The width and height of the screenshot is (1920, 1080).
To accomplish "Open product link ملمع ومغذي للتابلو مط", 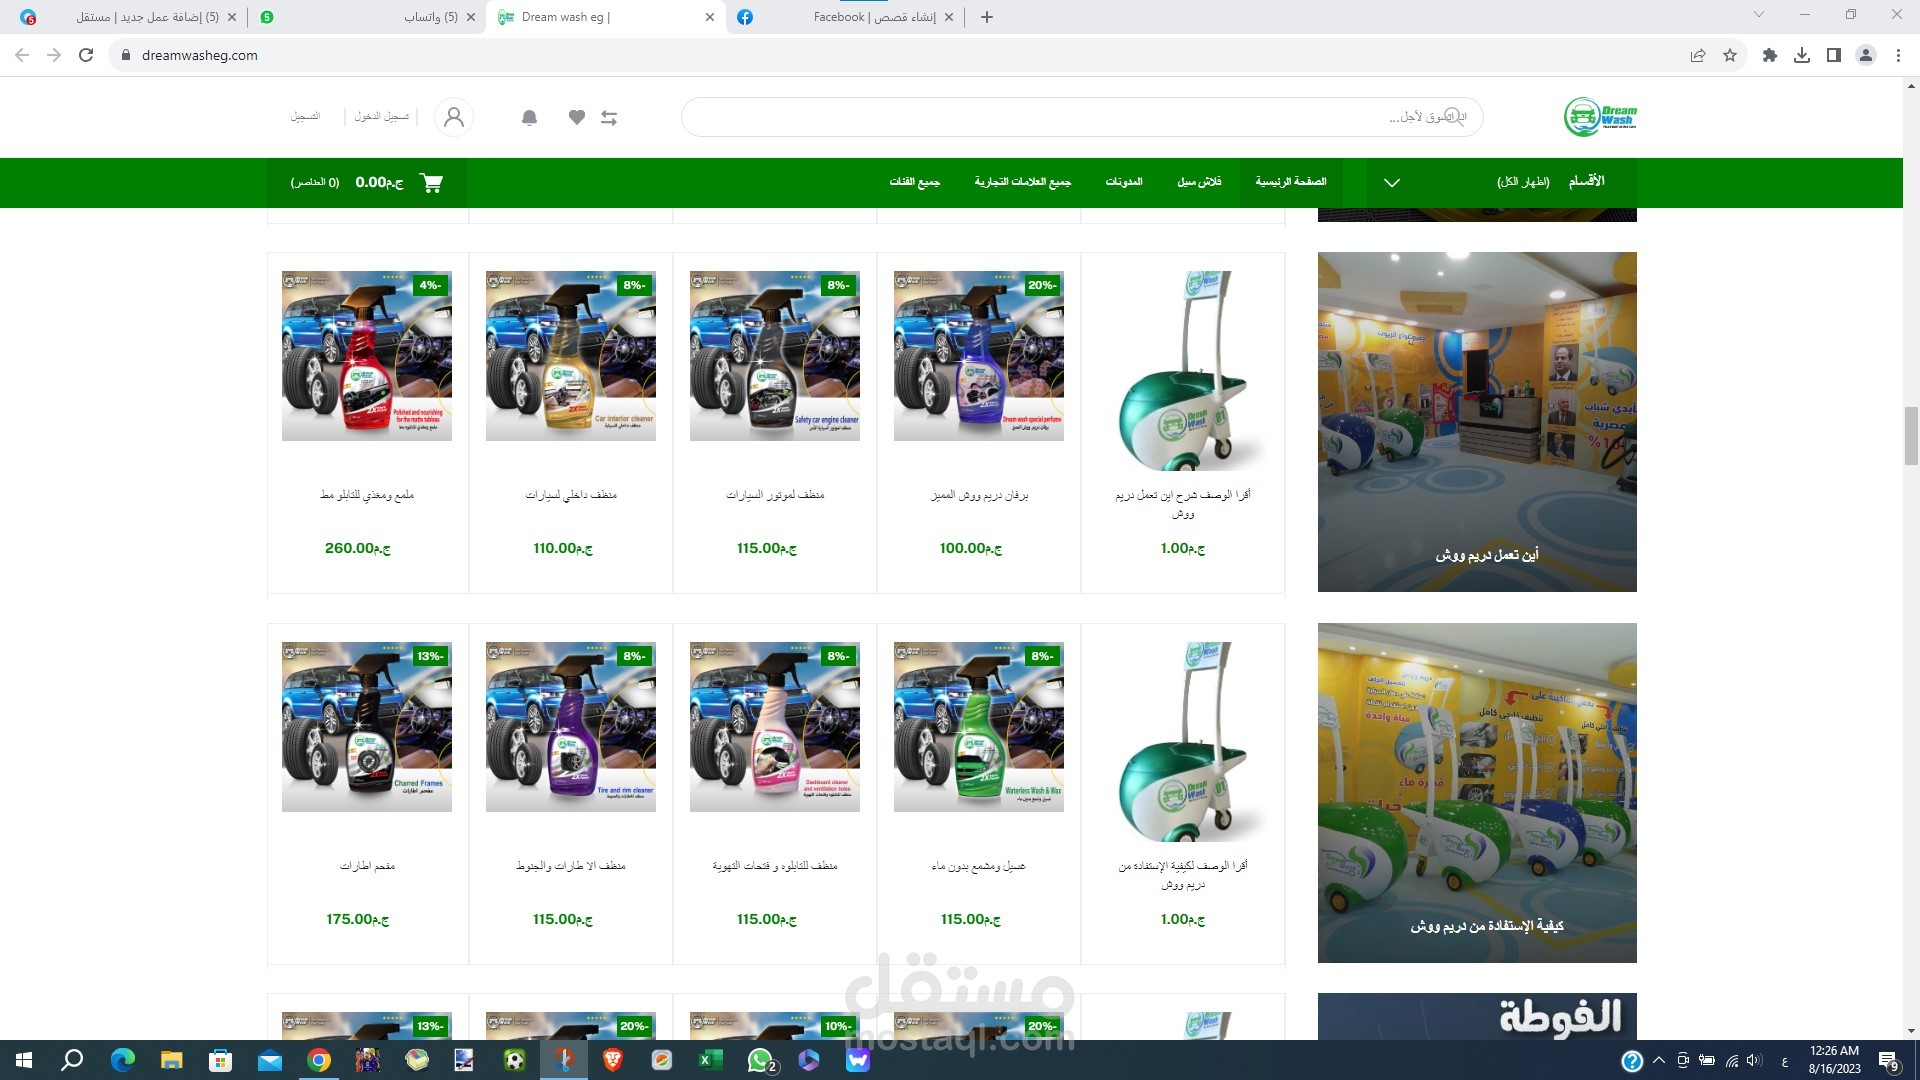I will (367, 495).
